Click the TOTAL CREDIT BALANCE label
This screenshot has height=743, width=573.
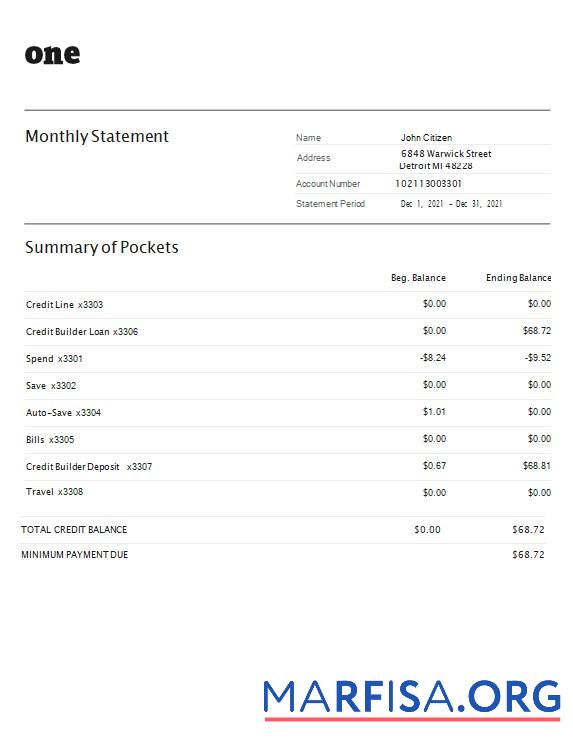click(74, 530)
